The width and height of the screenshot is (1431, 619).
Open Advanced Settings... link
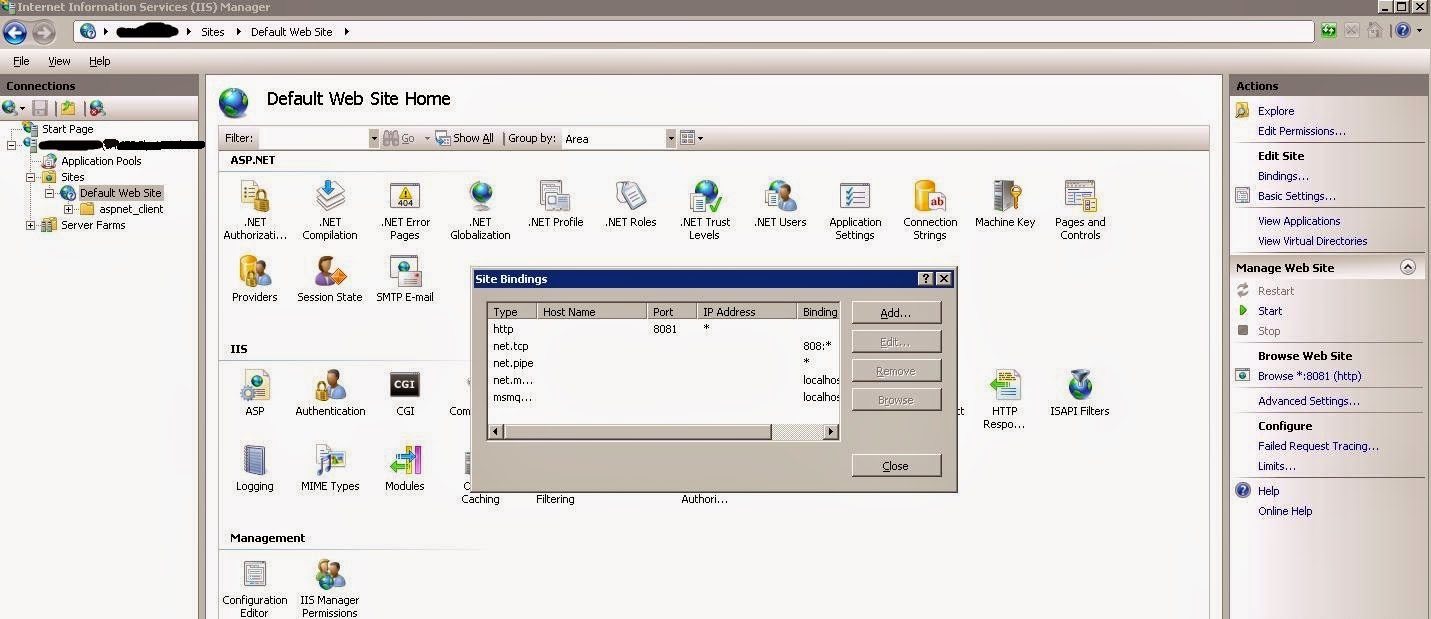[x=1309, y=401]
